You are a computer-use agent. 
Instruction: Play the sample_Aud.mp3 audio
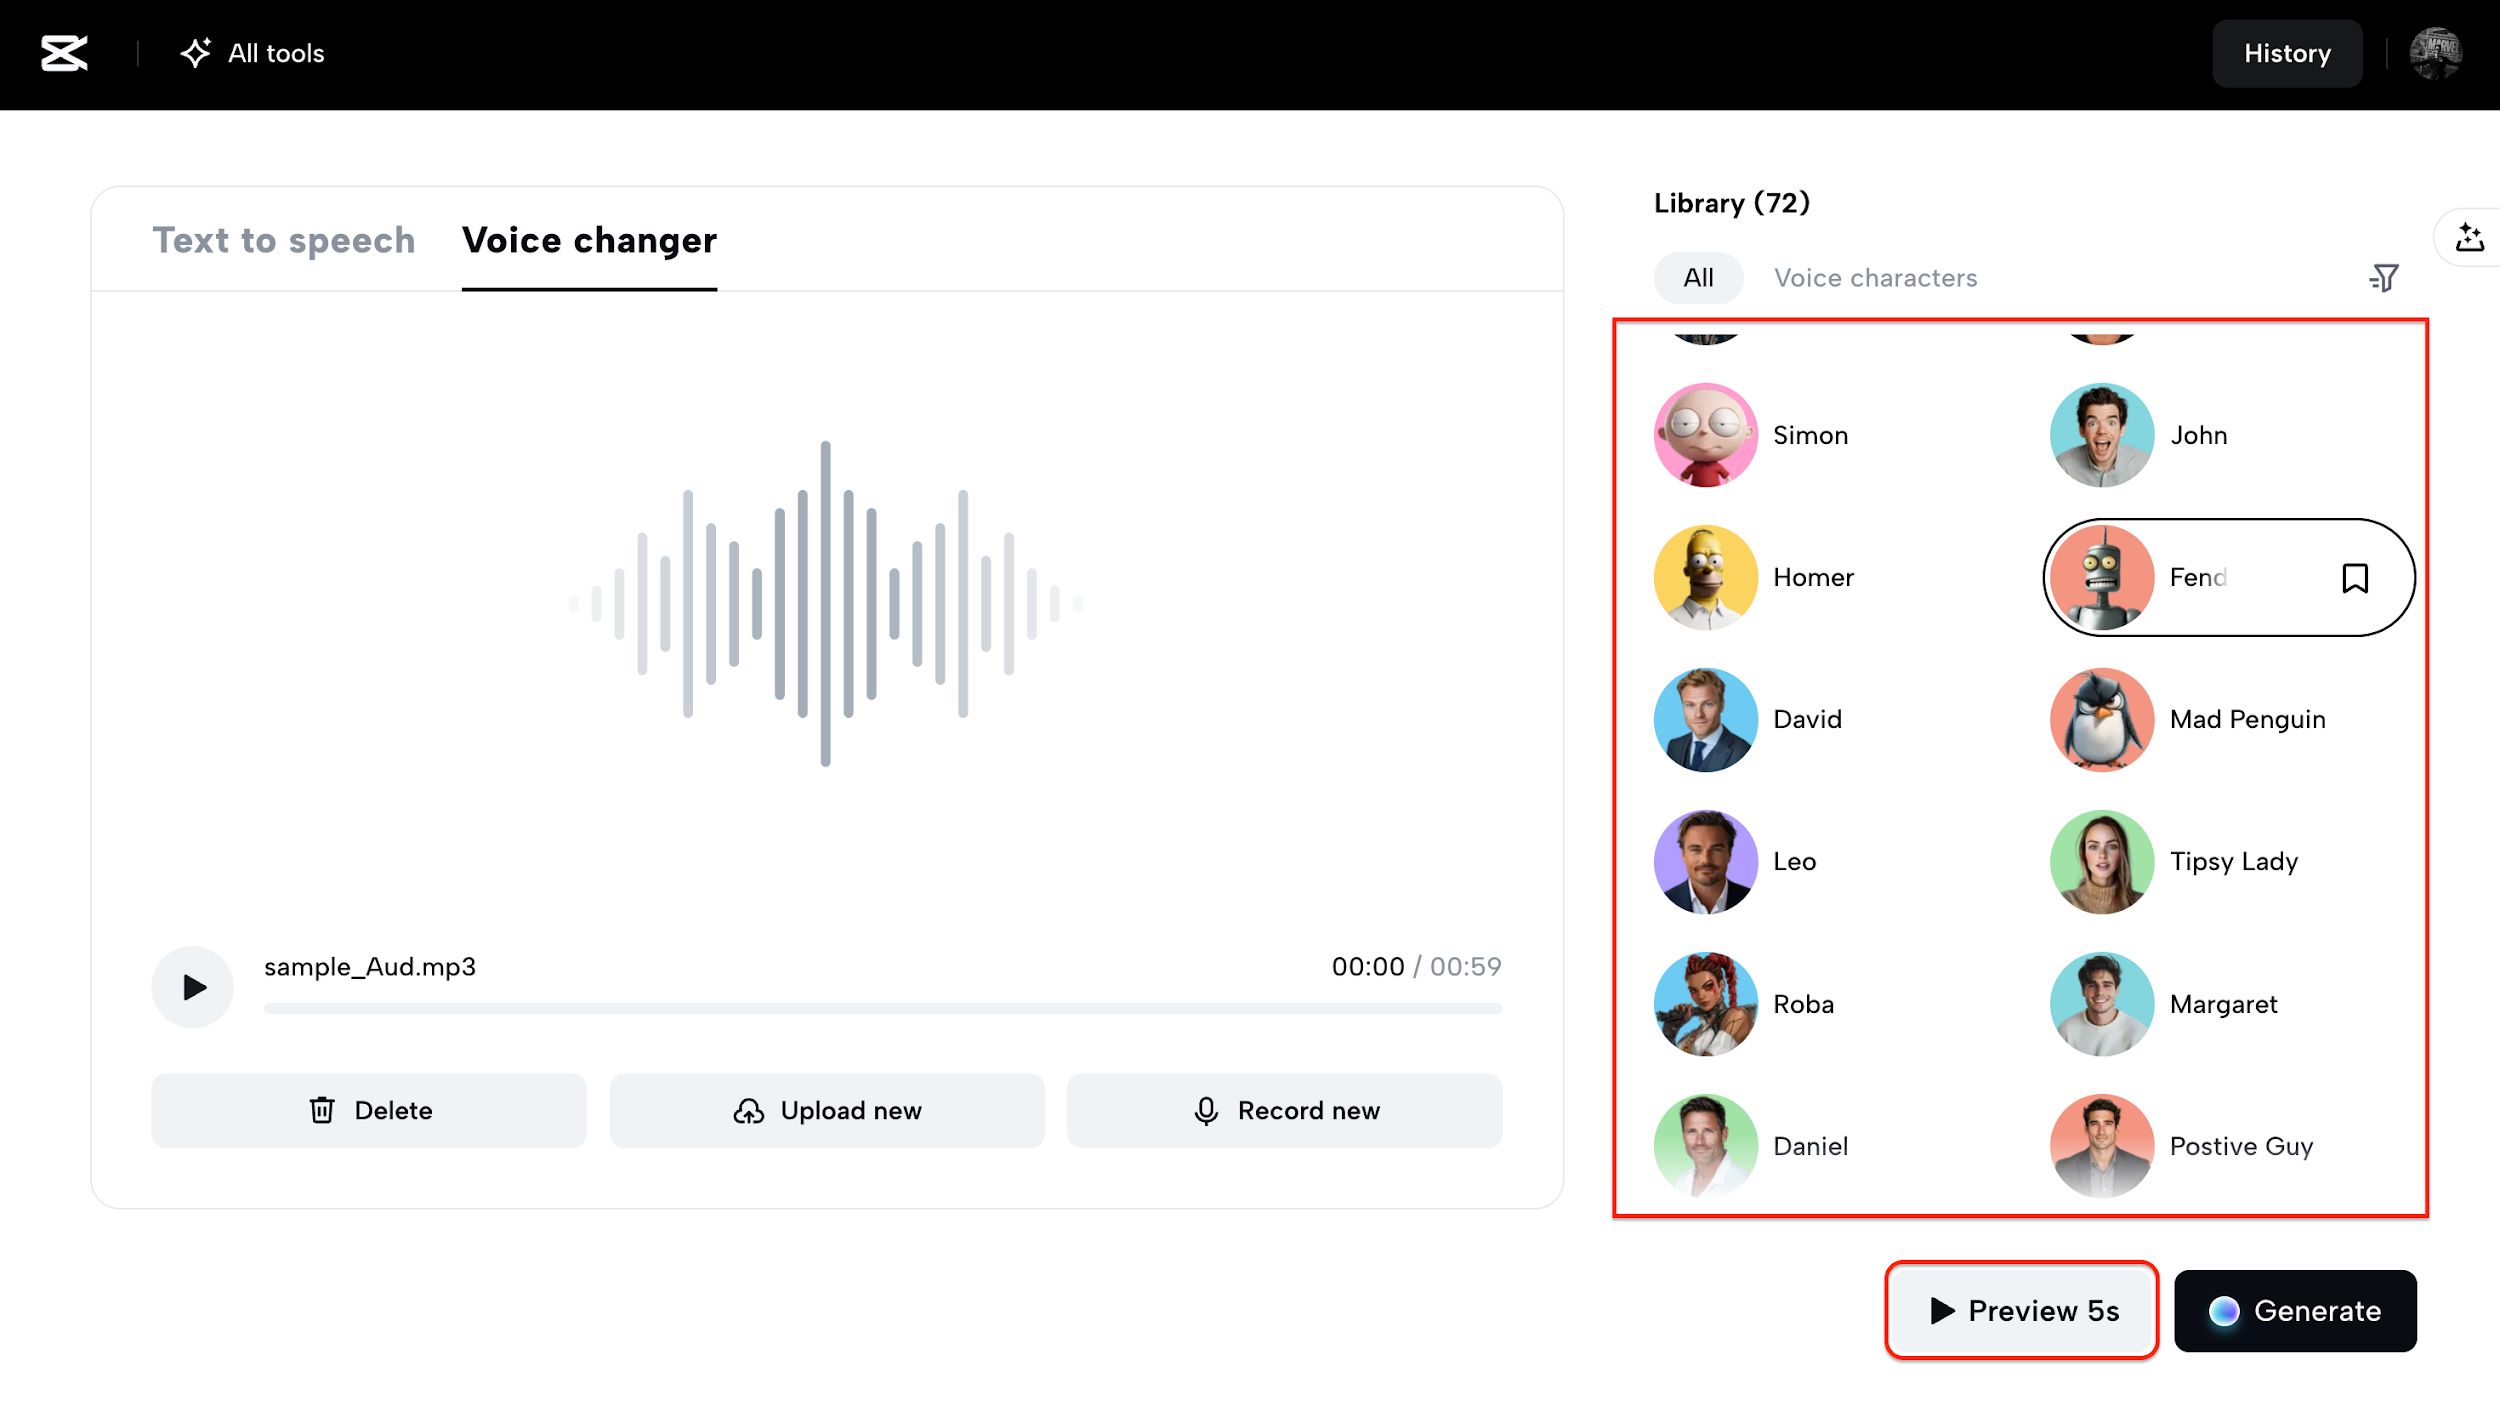coord(193,987)
